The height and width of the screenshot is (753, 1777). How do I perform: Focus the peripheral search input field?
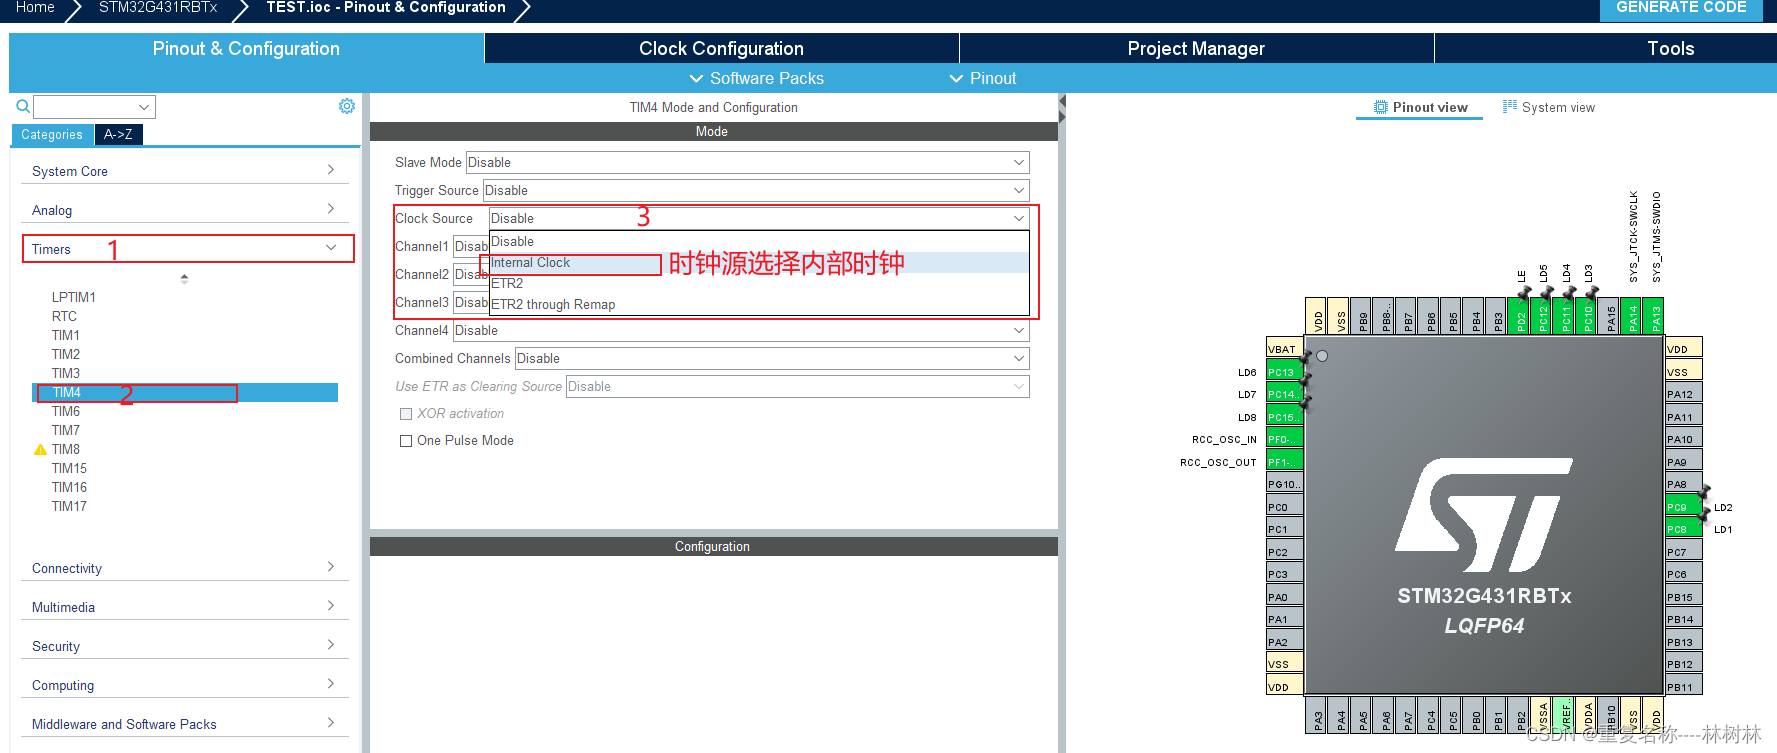point(85,107)
